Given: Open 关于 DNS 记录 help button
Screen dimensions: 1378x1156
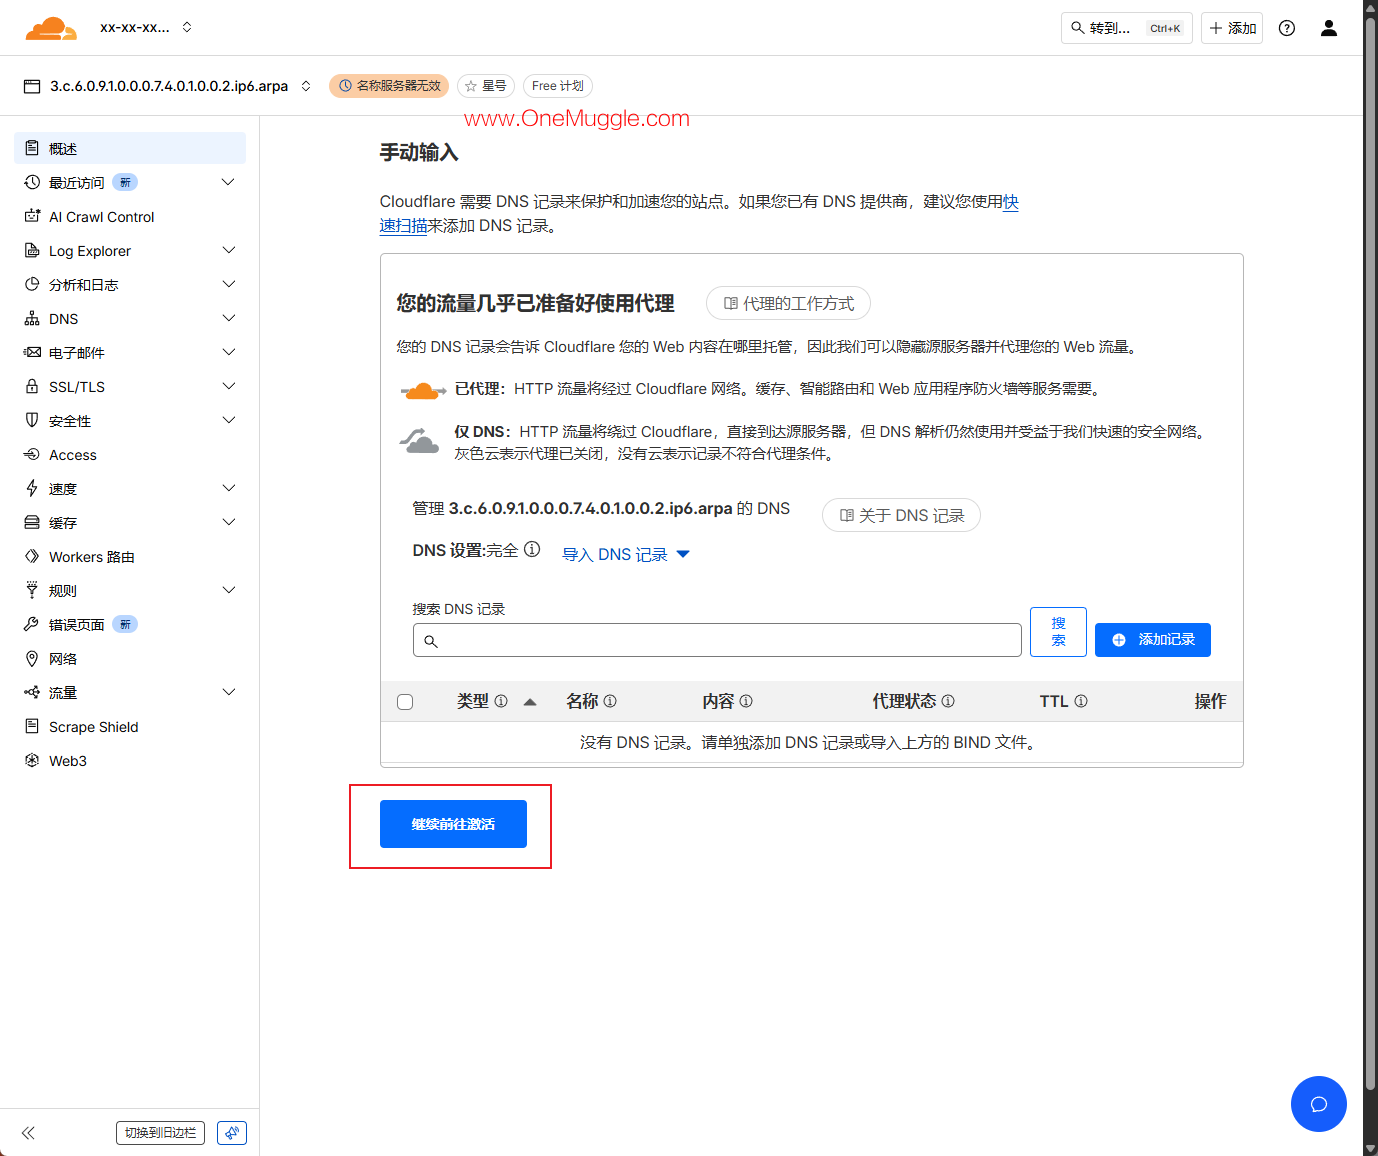Looking at the screenshot, I should [901, 515].
